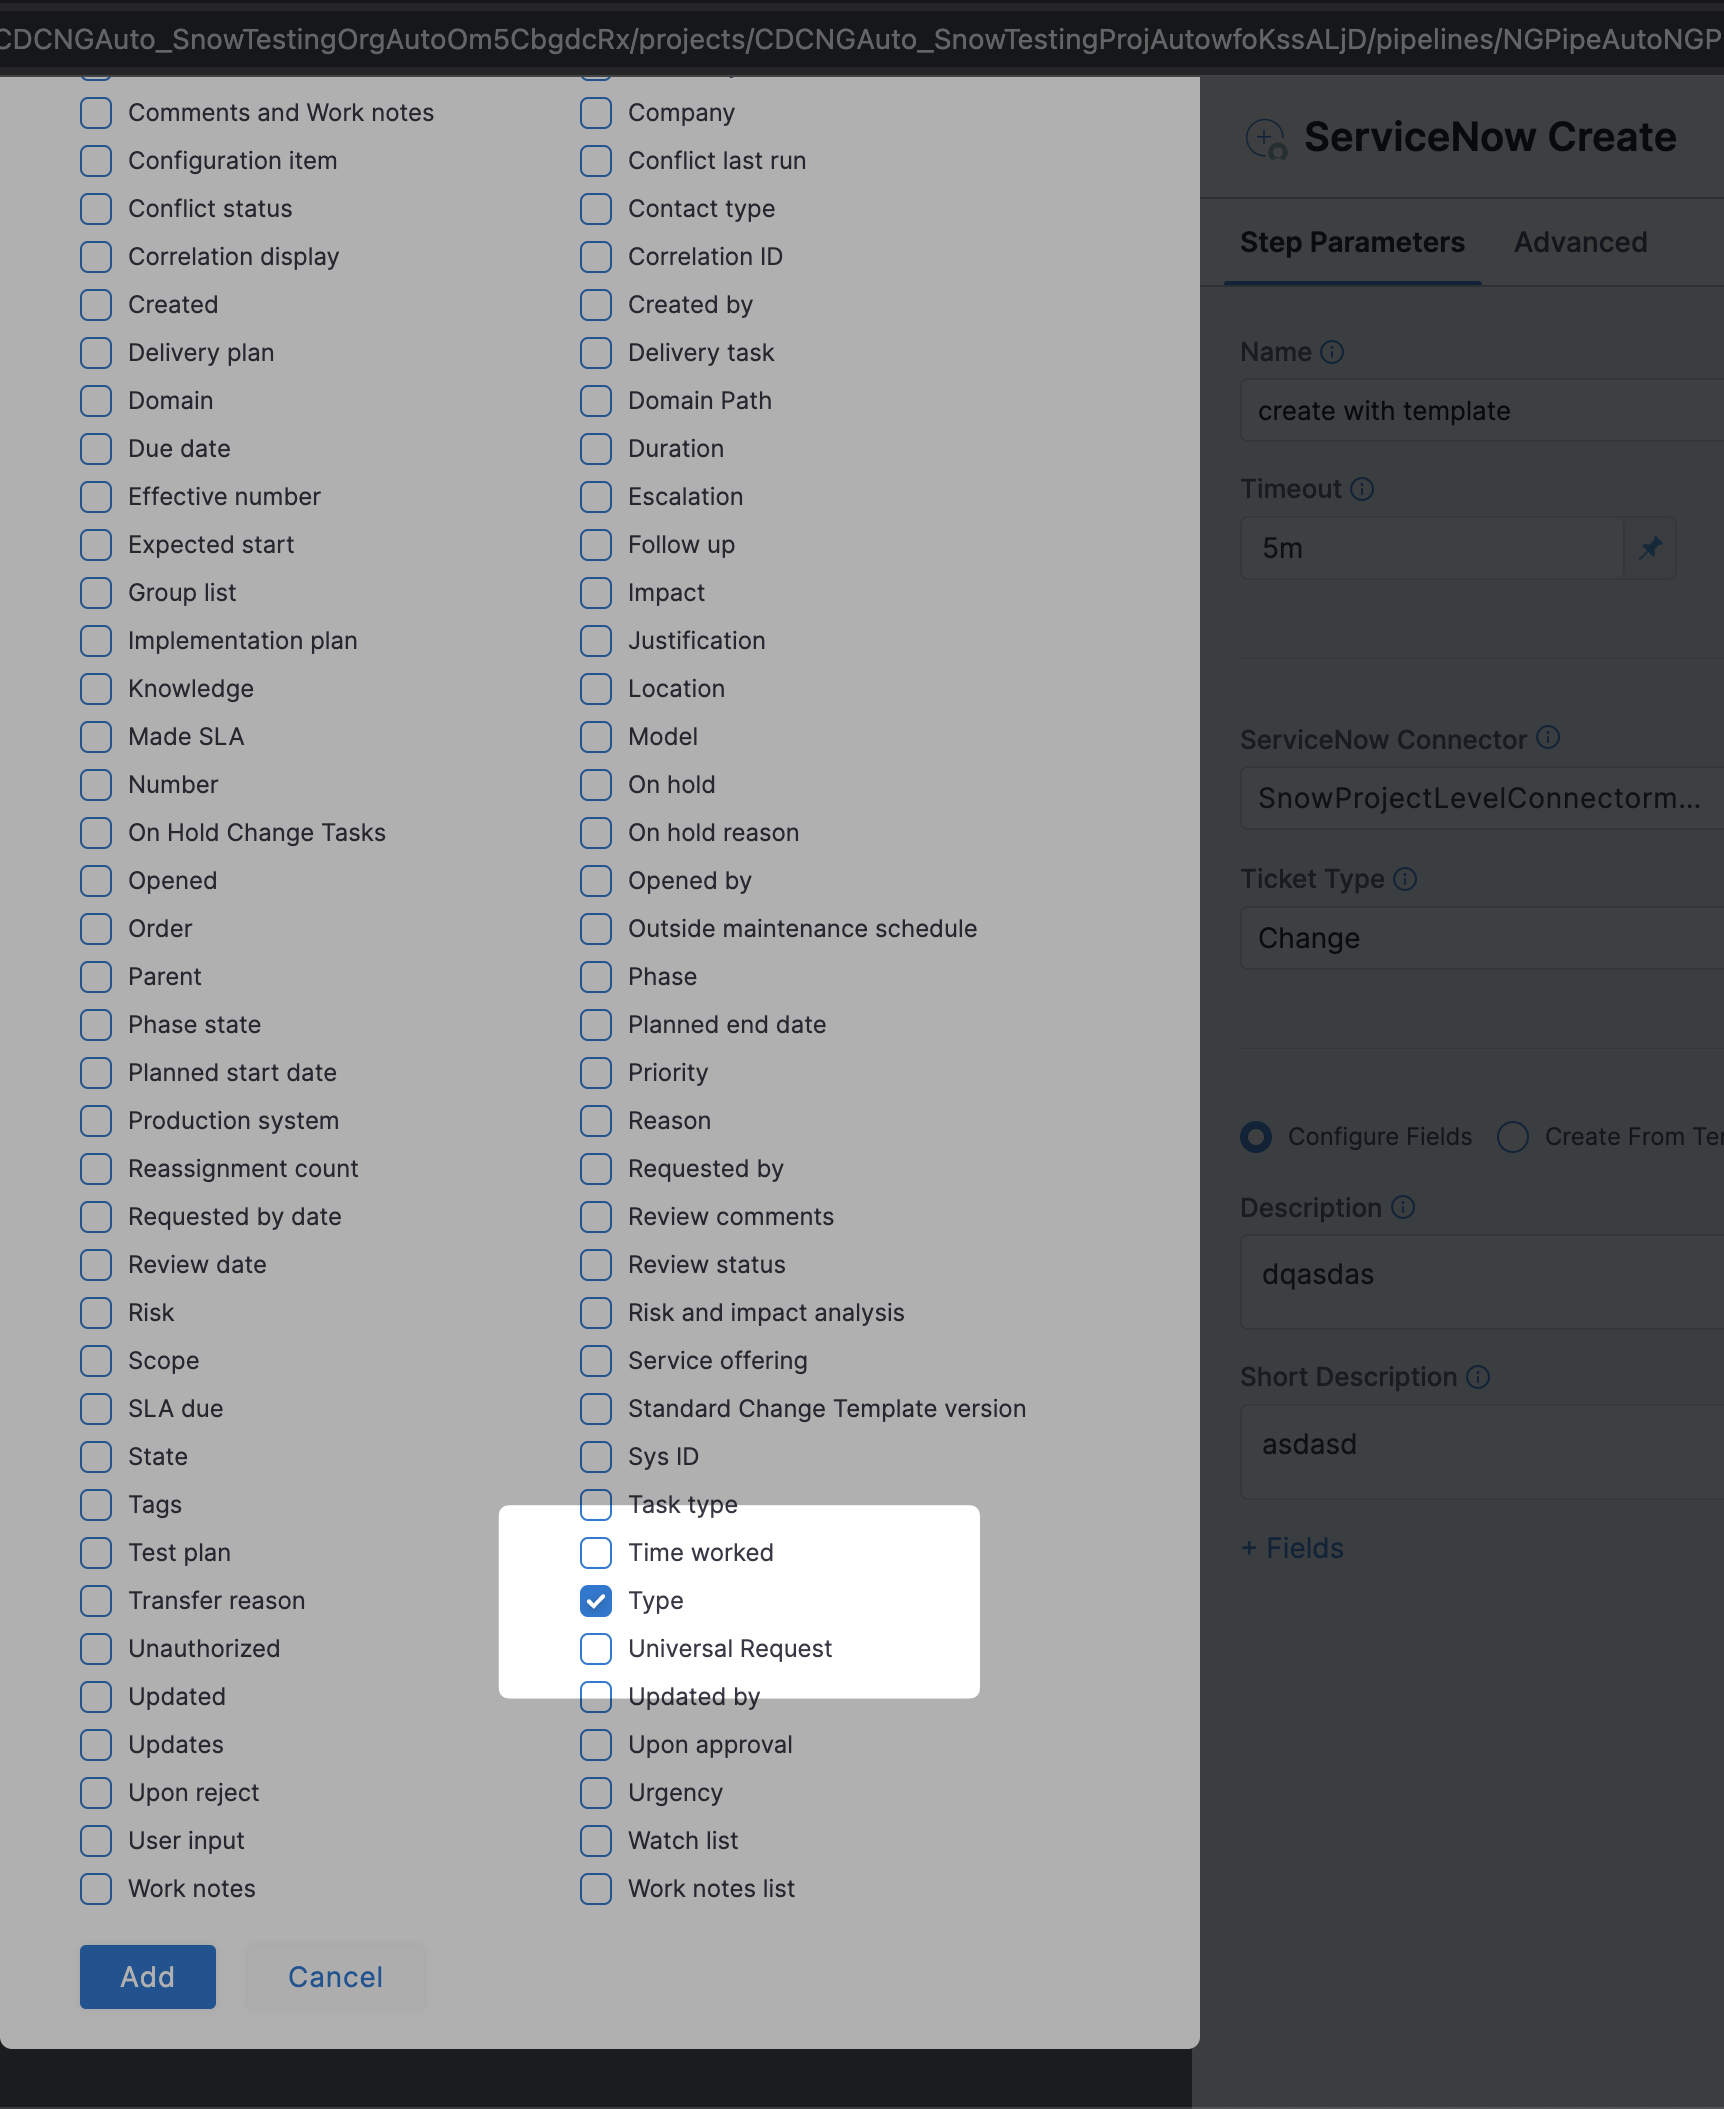
Task: Check the Universal Request checkbox
Action: pos(596,1649)
